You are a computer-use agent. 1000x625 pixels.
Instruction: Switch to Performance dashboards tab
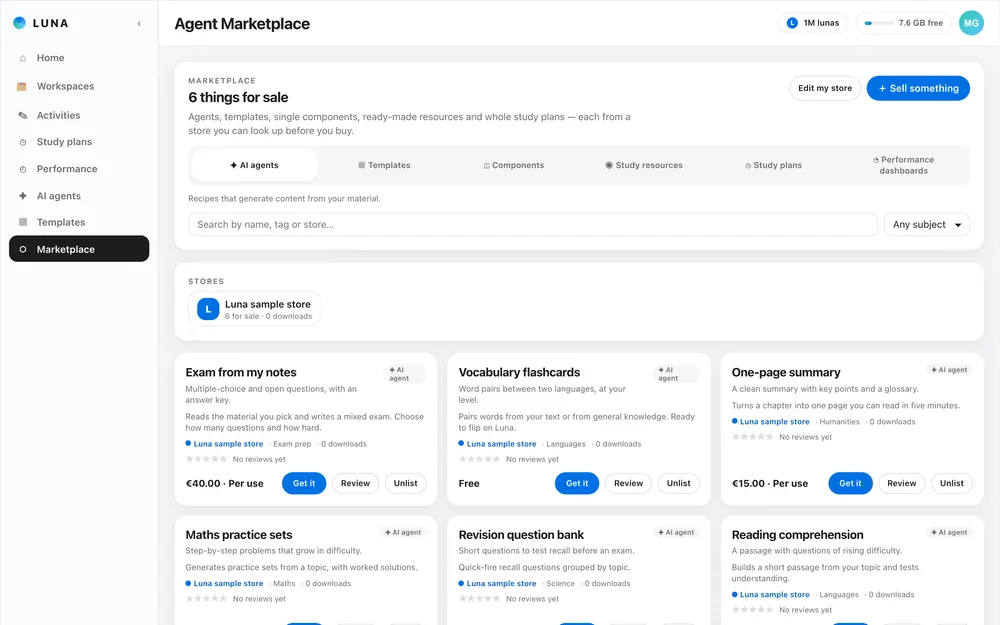click(903, 165)
